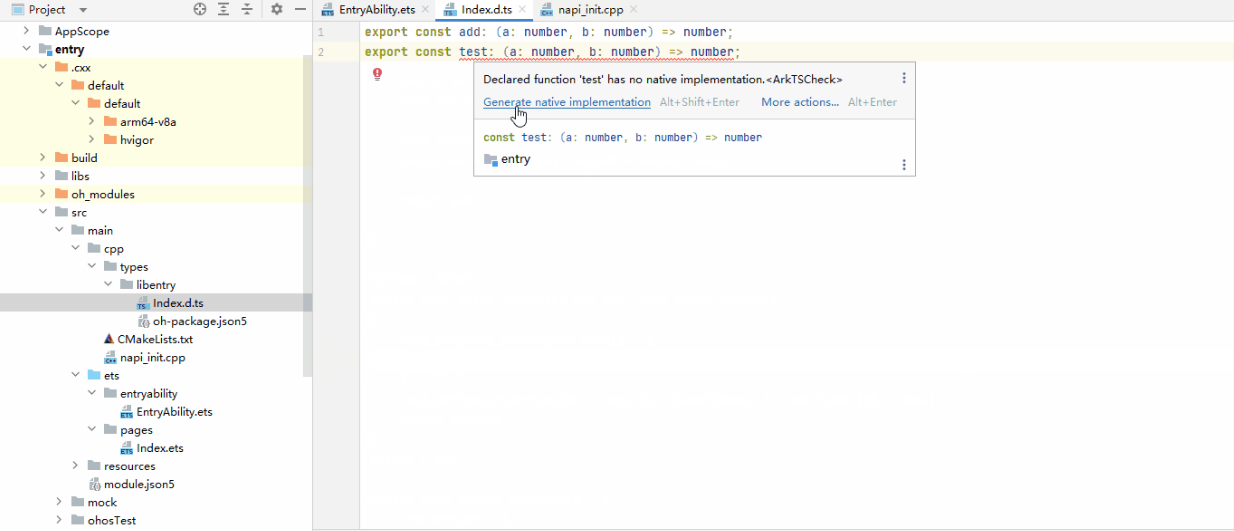Expand the oh_modules folder
Viewport: 1234px width, 531px height.
click(x=43, y=194)
